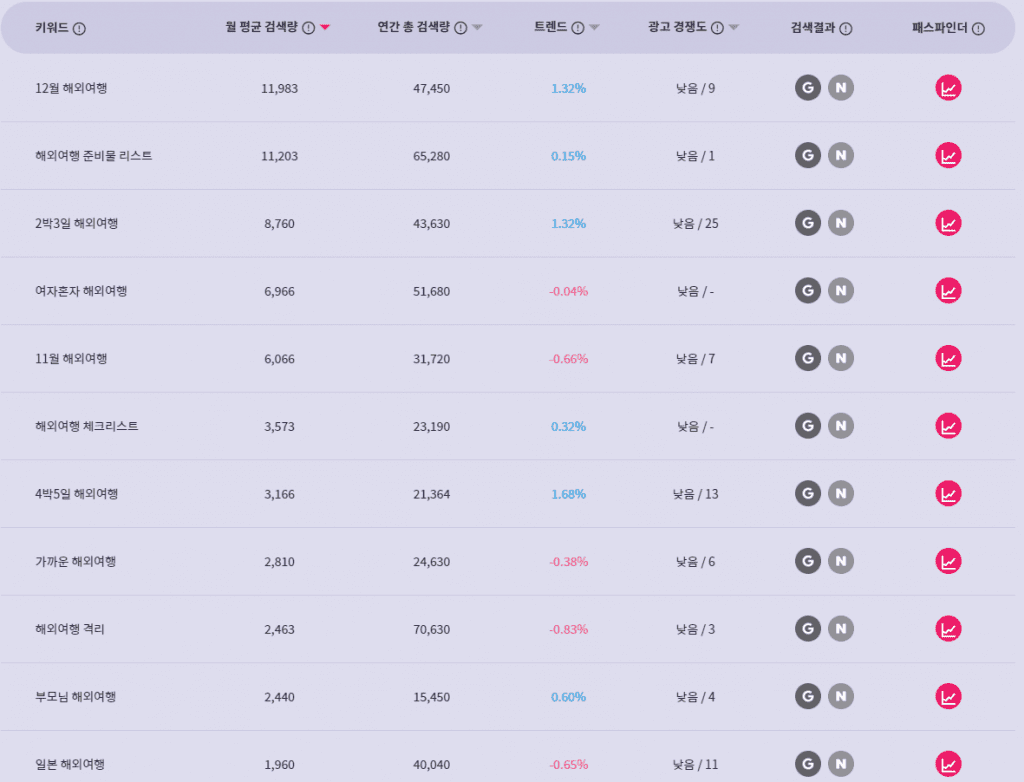
Task: Open Pathfinder chart for 일본 해외여행
Action: (948, 764)
